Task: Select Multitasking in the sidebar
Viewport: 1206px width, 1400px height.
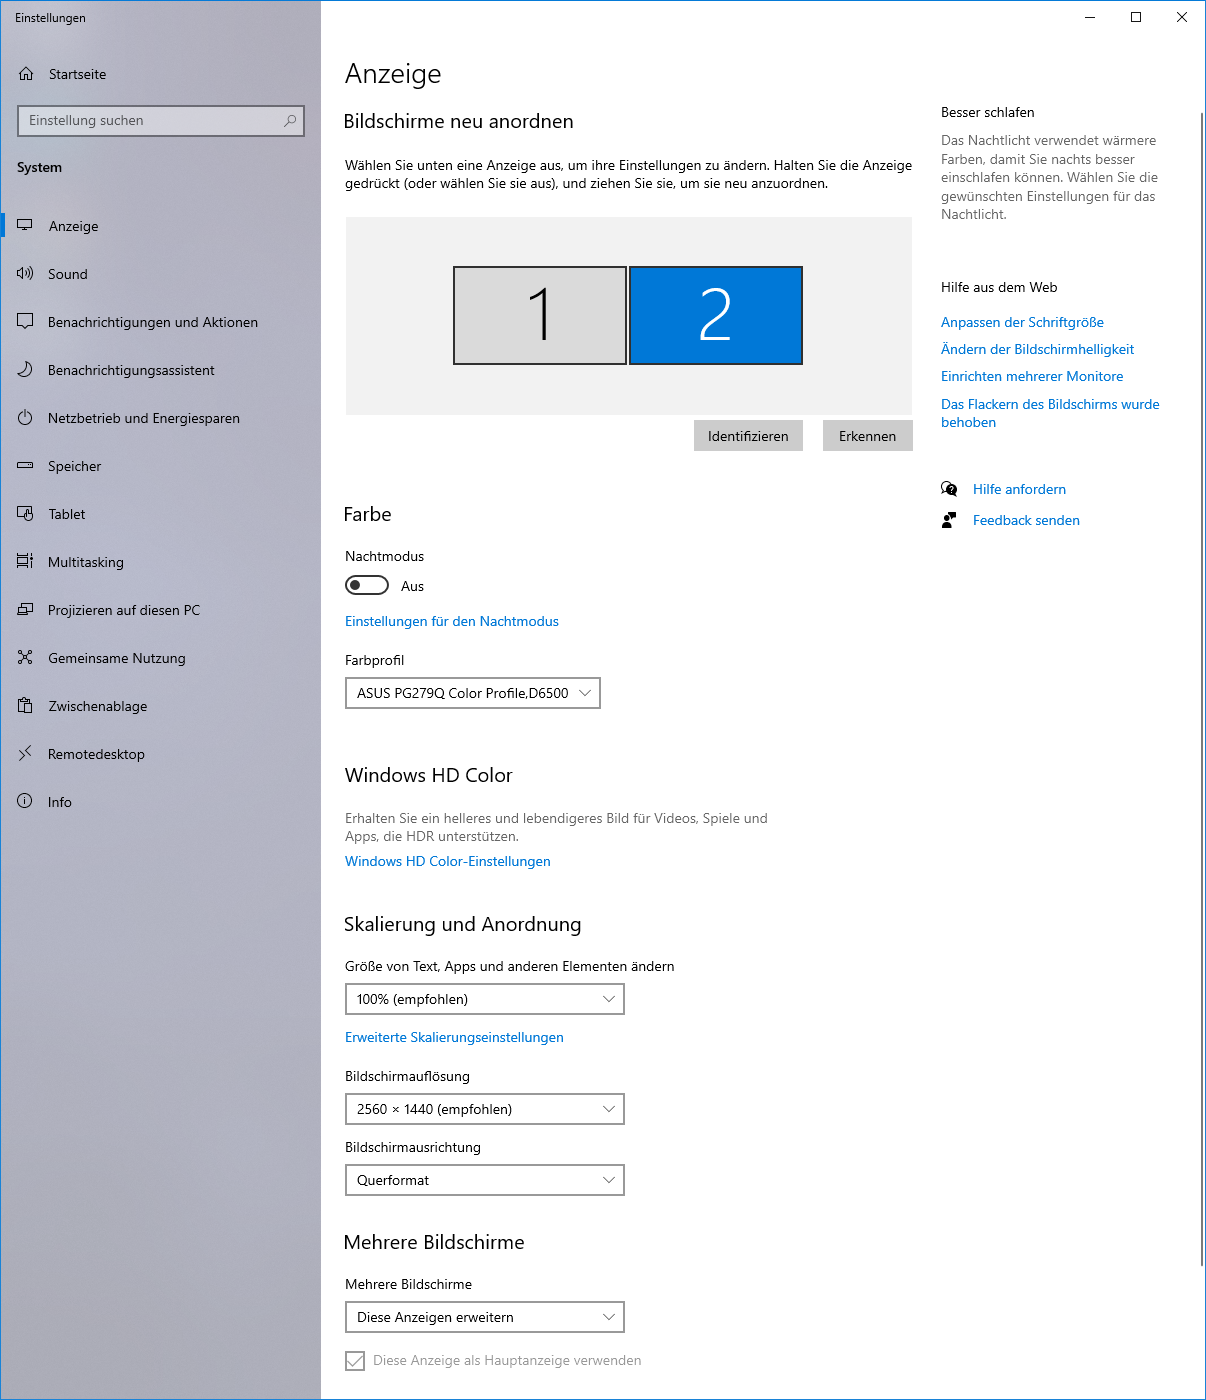Action: pyautogui.click(x=160, y=562)
